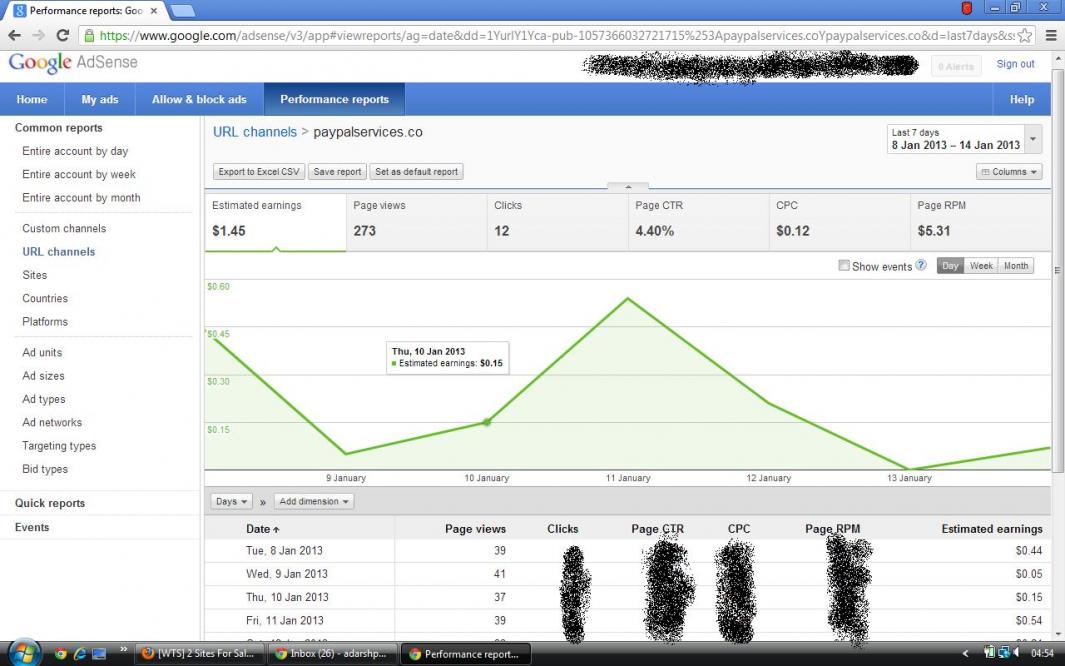Open Entire account by day report
This screenshot has height=666, width=1065.
coord(75,151)
